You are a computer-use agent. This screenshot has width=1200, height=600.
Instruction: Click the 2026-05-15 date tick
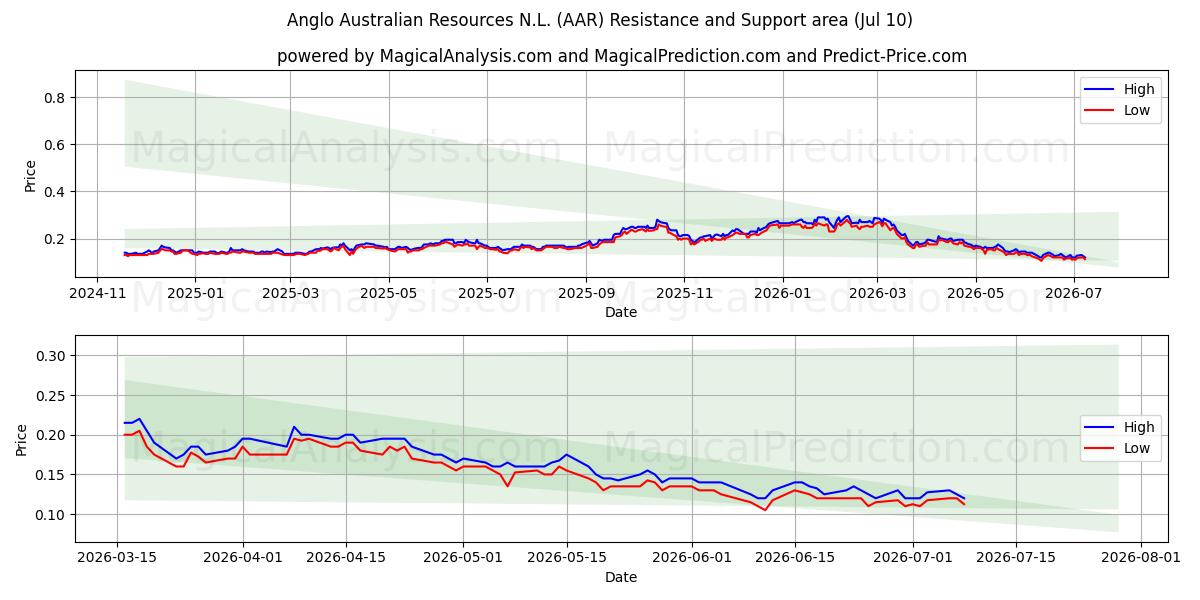(x=567, y=557)
